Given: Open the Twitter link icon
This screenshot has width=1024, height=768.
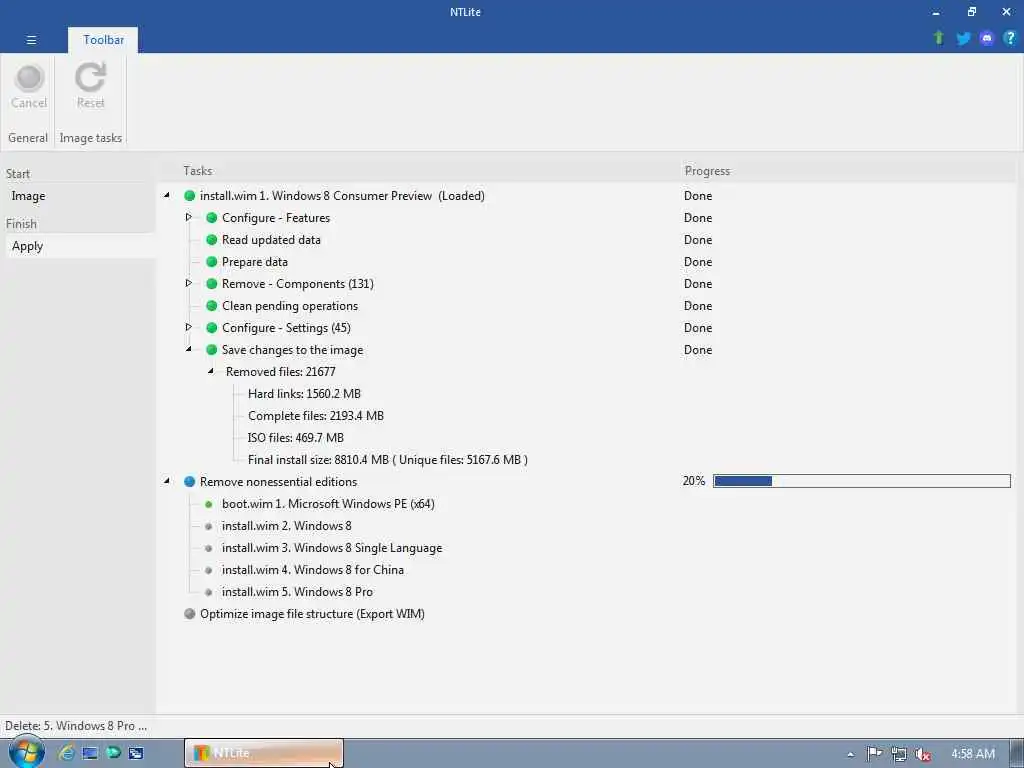Looking at the screenshot, I should 963,38.
